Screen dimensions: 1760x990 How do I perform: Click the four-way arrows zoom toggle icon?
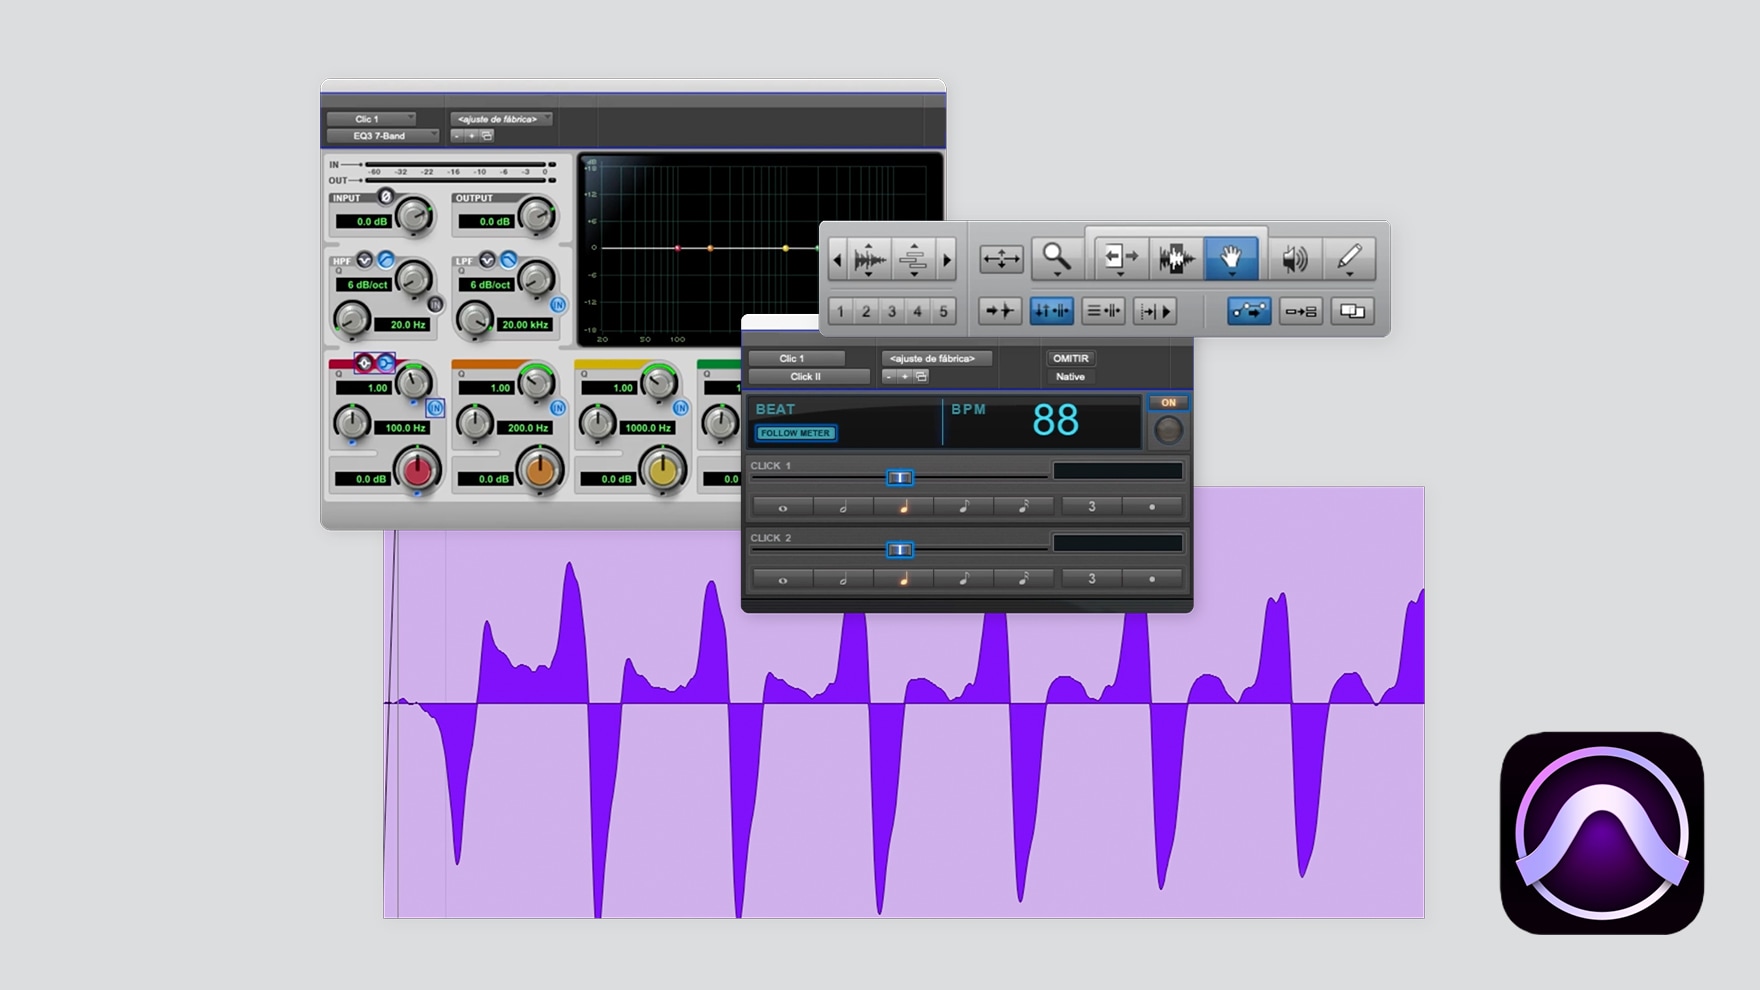pyautogui.click(x=1000, y=258)
